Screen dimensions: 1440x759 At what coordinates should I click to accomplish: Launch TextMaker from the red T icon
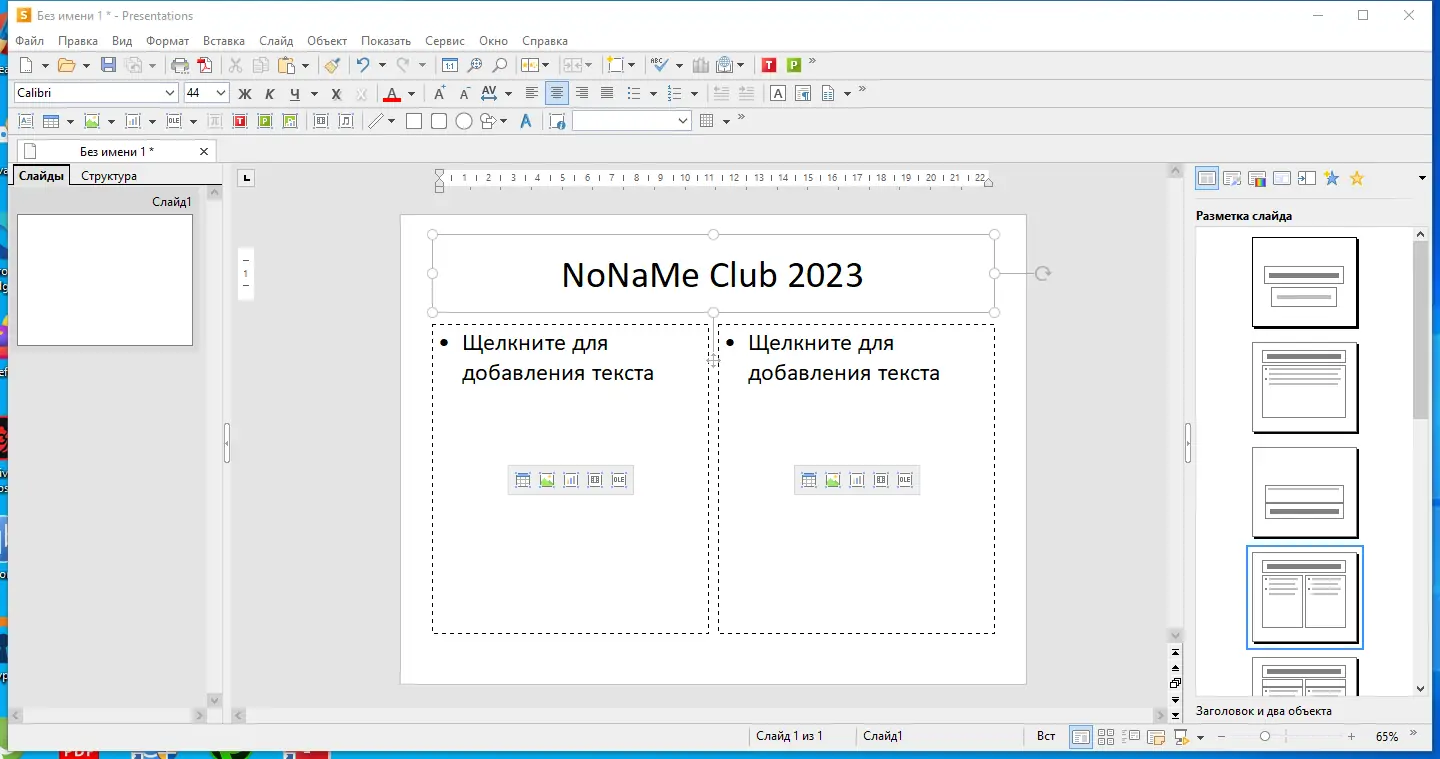(x=769, y=65)
